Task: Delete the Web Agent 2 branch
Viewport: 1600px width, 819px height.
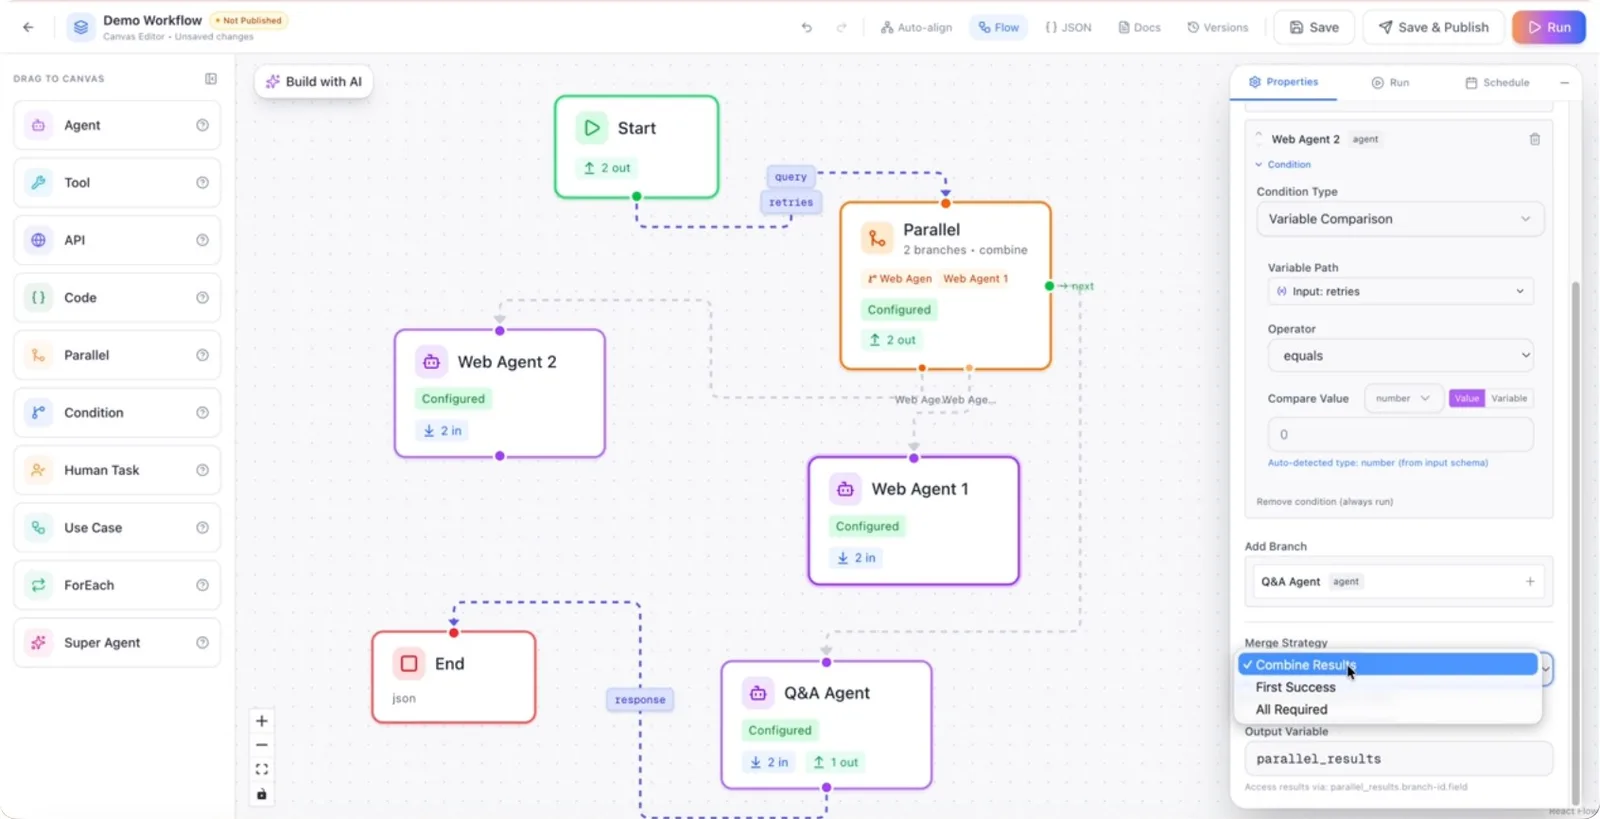Action: pyautogui.click(x=1535, y=139)
